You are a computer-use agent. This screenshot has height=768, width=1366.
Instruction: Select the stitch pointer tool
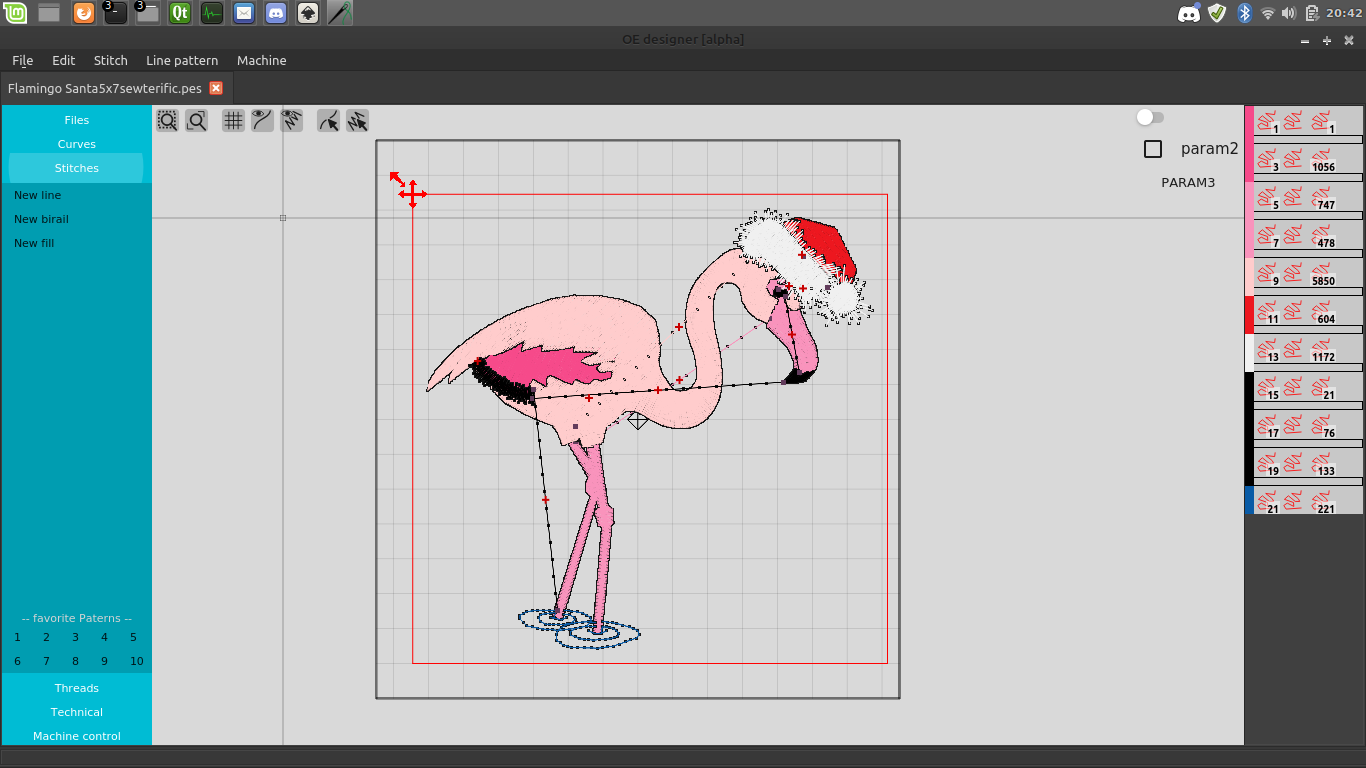click(357, 121)
